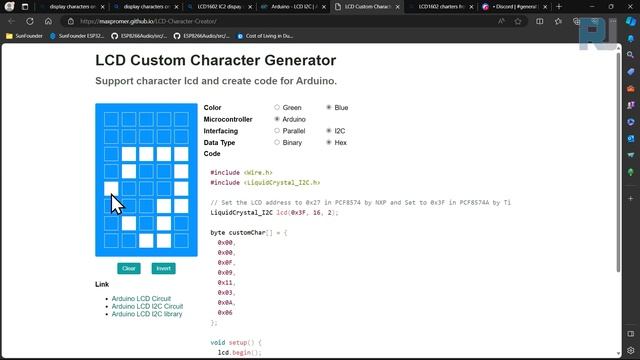This screenshot has width=640, height=360.
Task: Open the Arduino LCD I2C Circuit link
Action: coord(147,306)
